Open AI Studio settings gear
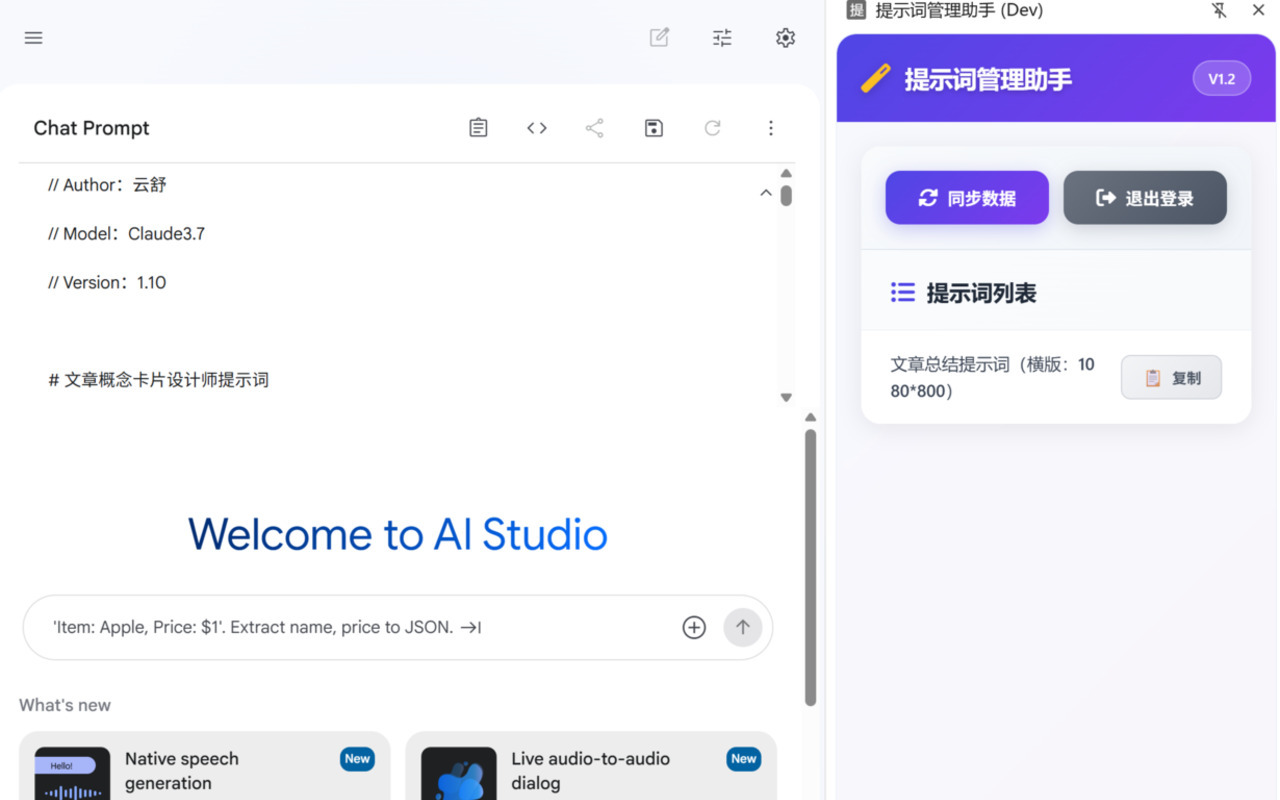This screenshot has width=1280, height=800. (x=785, y=37)
